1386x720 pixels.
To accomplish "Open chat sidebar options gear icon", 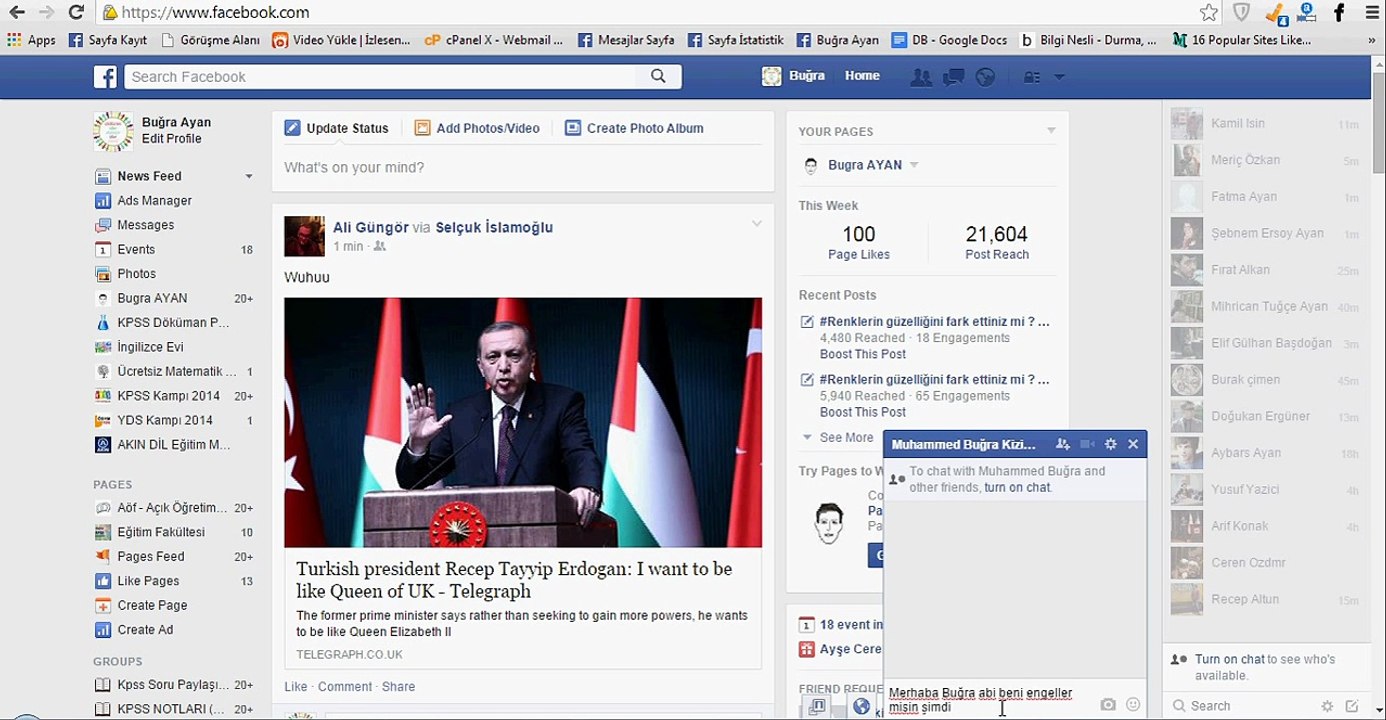I will (x=1327, y=706).
